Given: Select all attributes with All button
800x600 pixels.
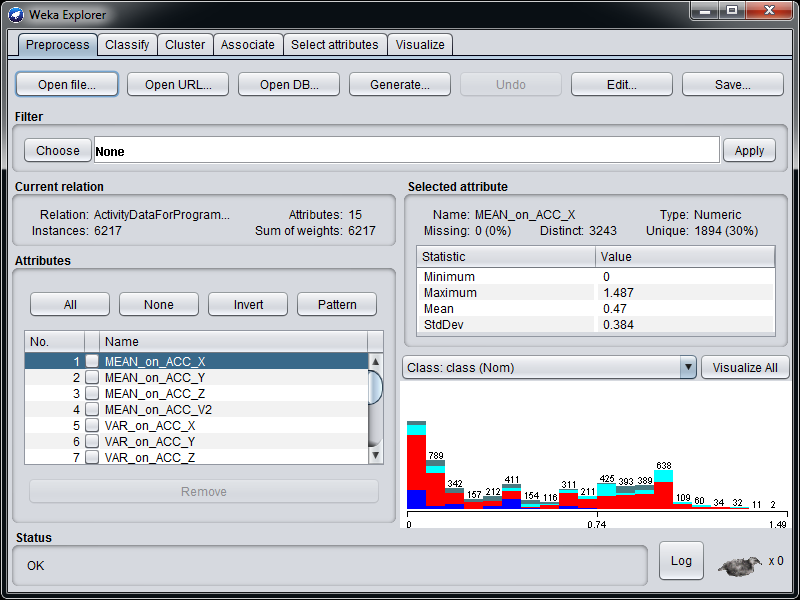Looking at the screenshot, I should coord(70,305).
